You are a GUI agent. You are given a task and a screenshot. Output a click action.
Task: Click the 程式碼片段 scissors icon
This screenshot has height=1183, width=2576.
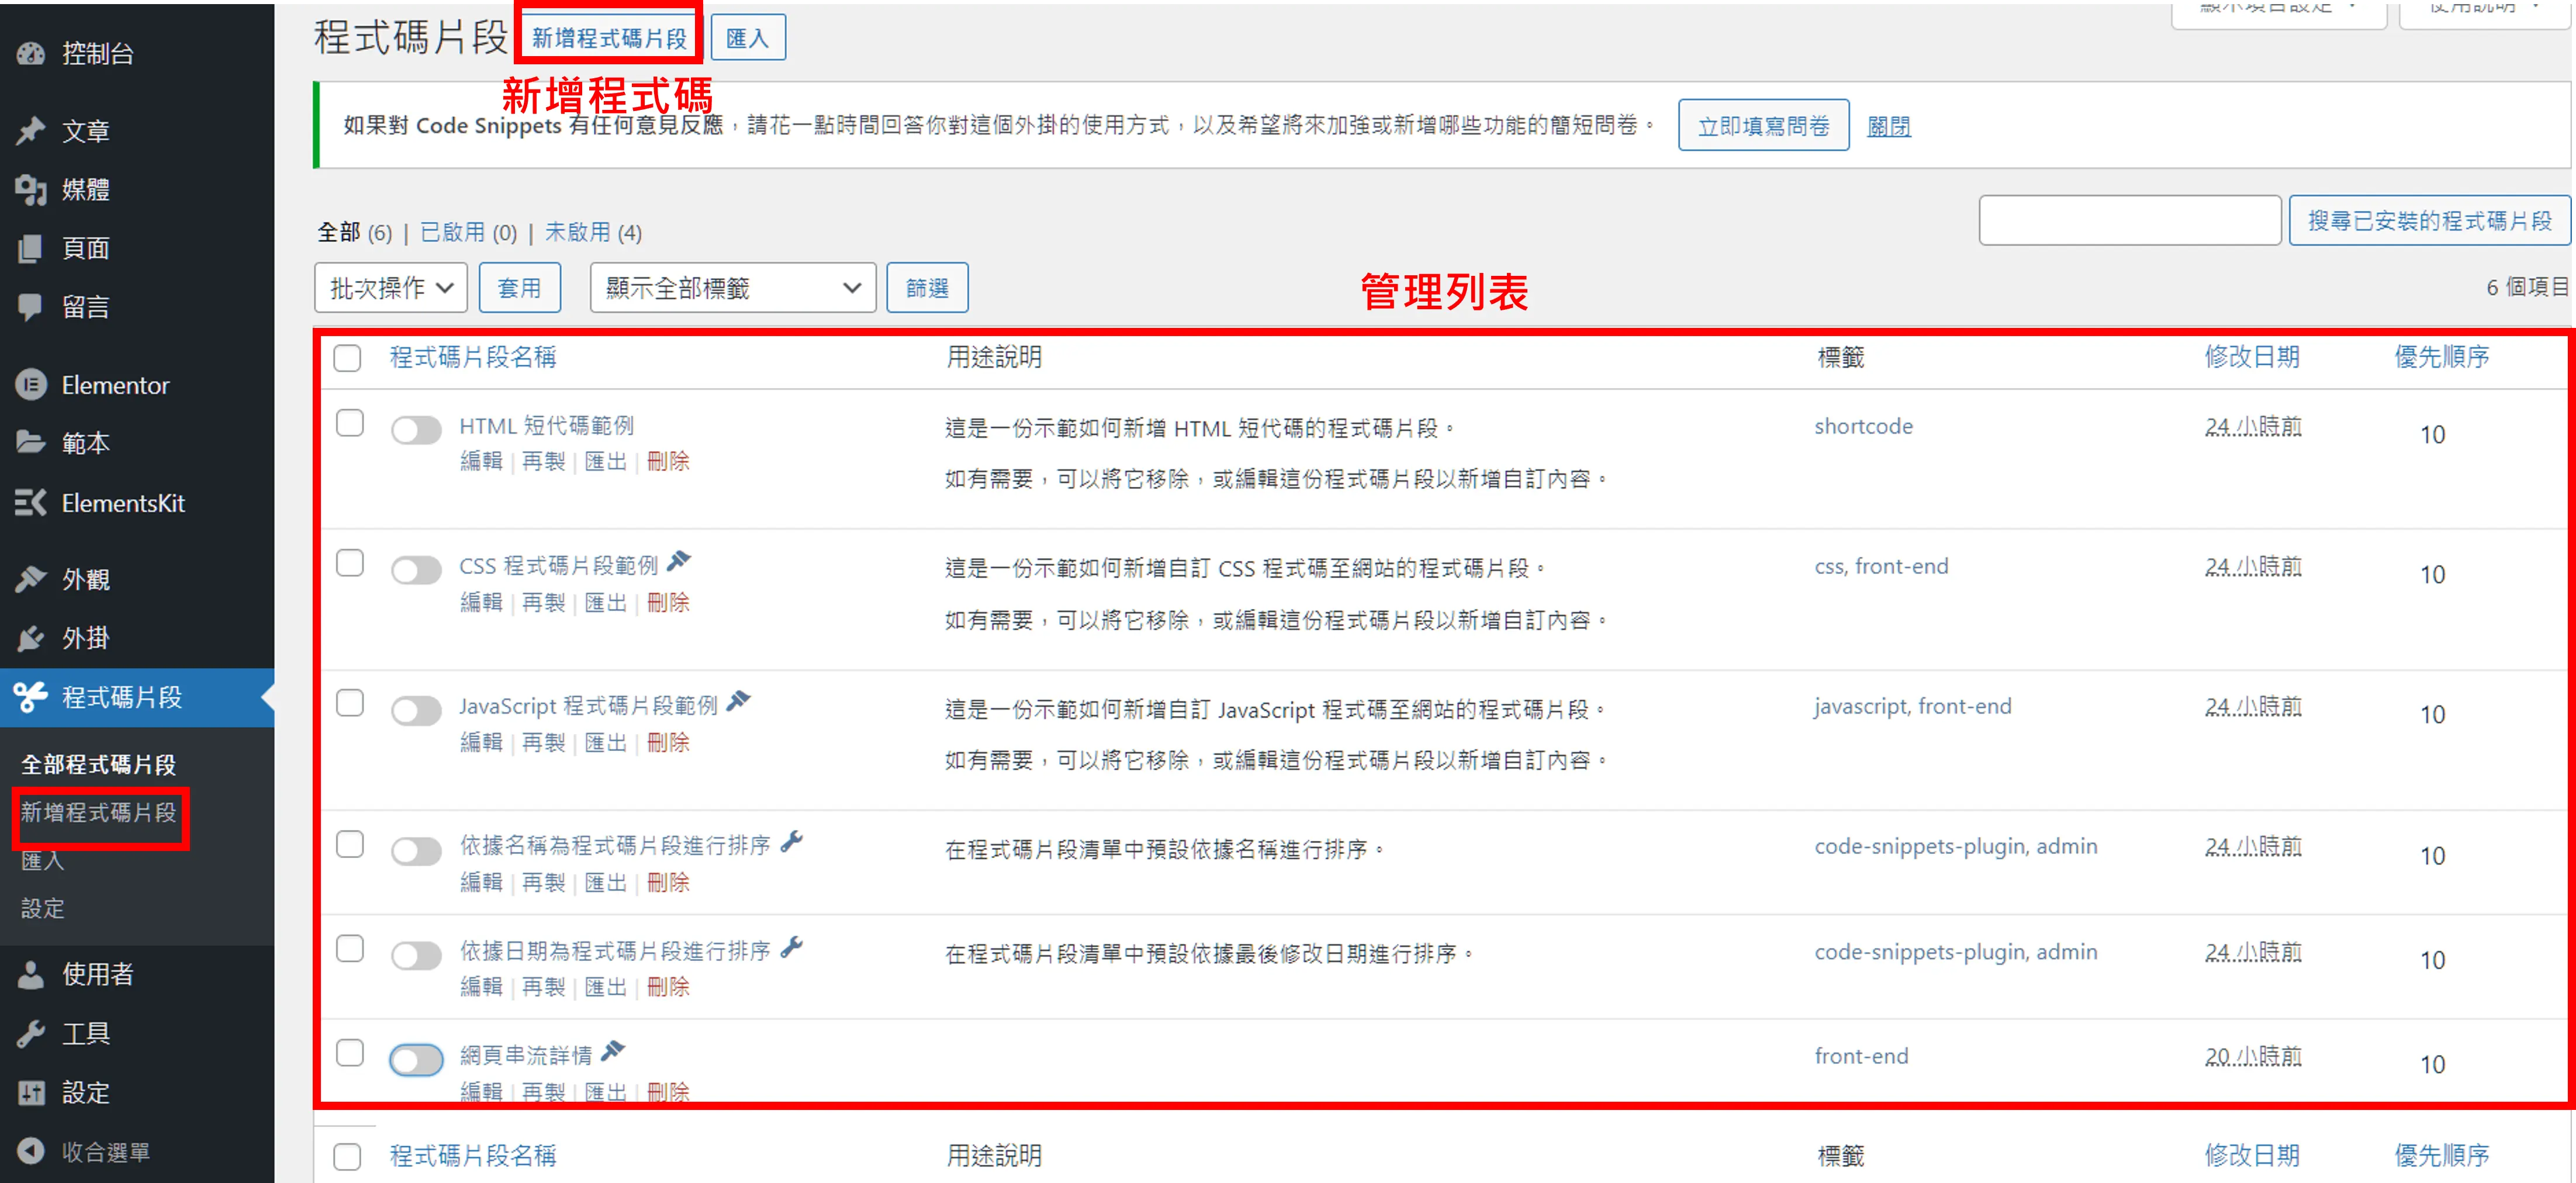point(30,697)
